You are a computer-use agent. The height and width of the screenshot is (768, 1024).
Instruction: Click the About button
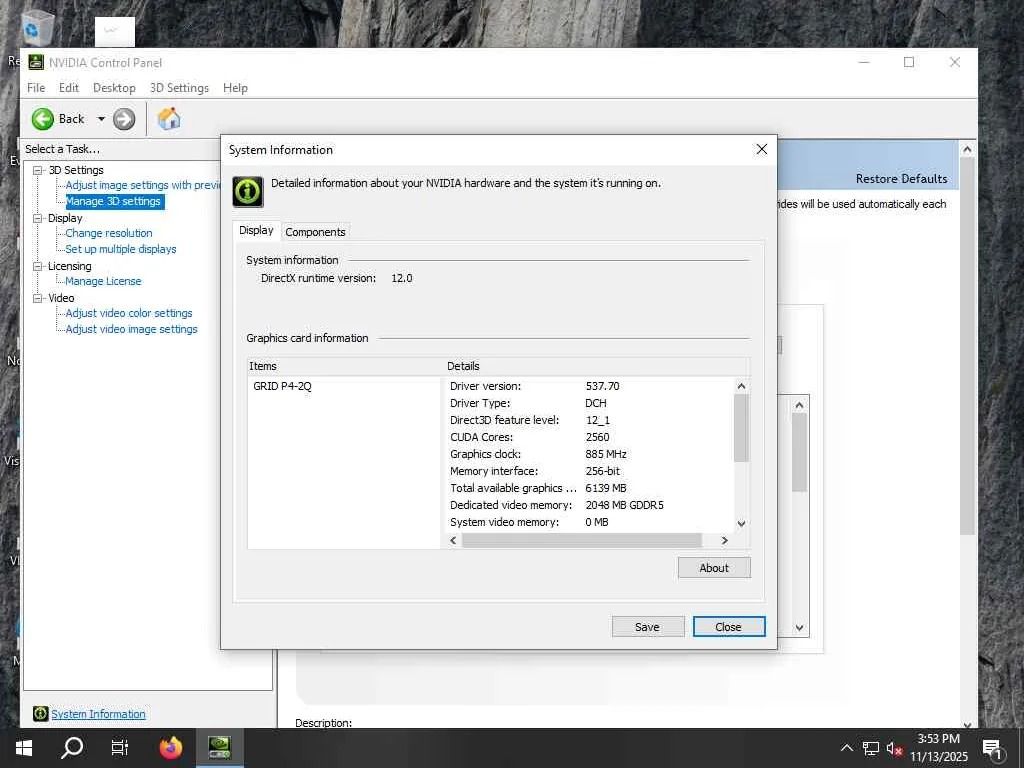(x=714, y=568)
